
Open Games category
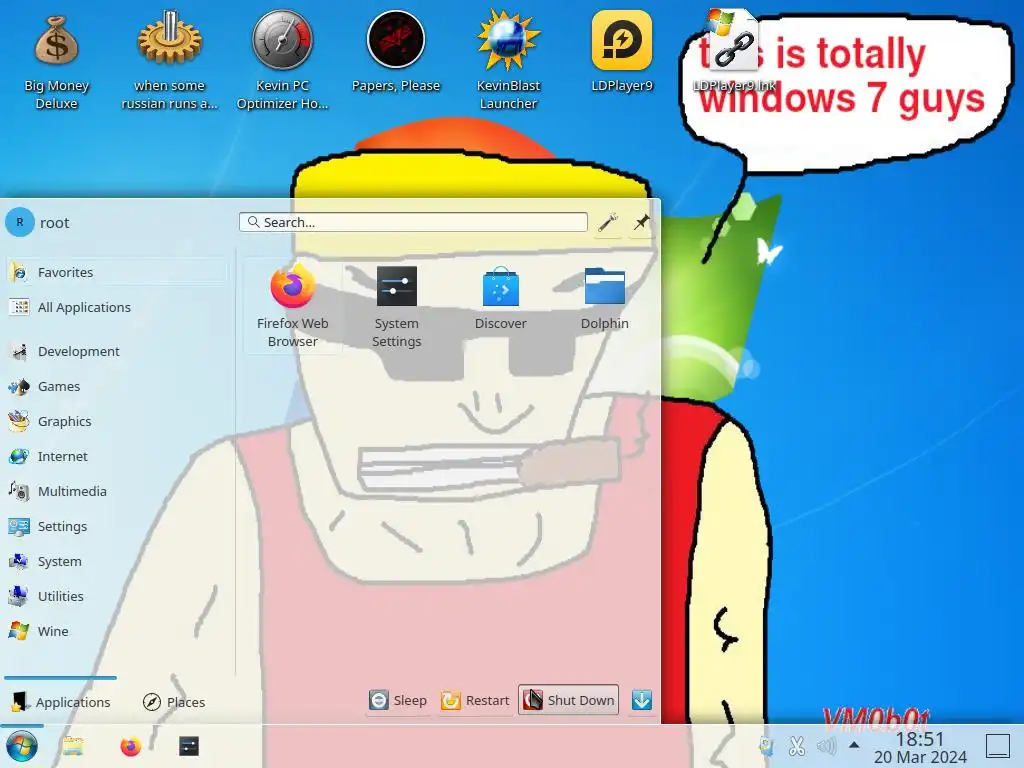pyautogui.click(x=118, y=386)
